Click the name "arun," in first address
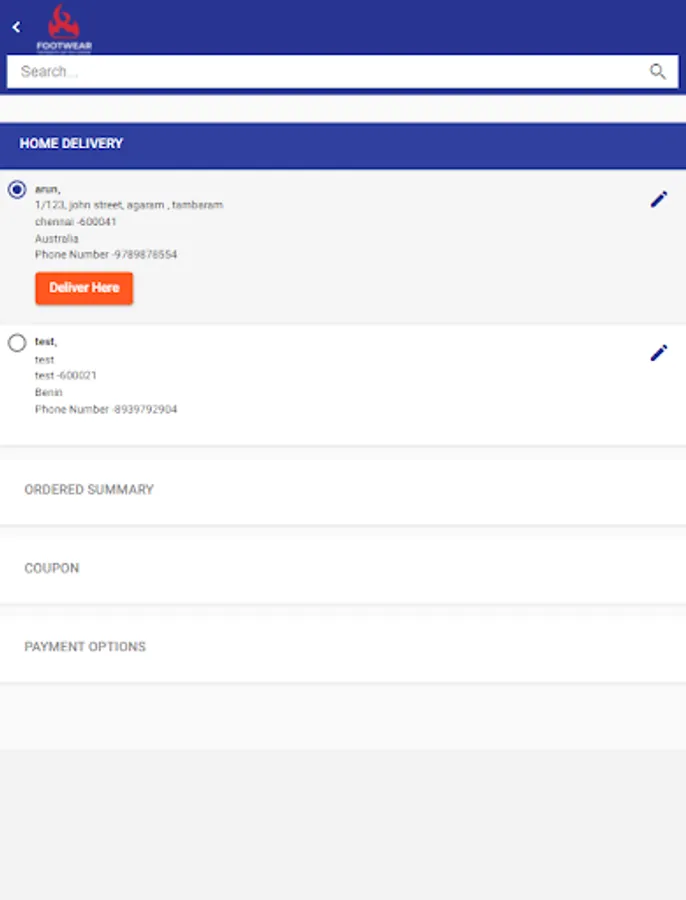Image resolution: width=686 pixels, height=900 pixels. pos(47,189)
